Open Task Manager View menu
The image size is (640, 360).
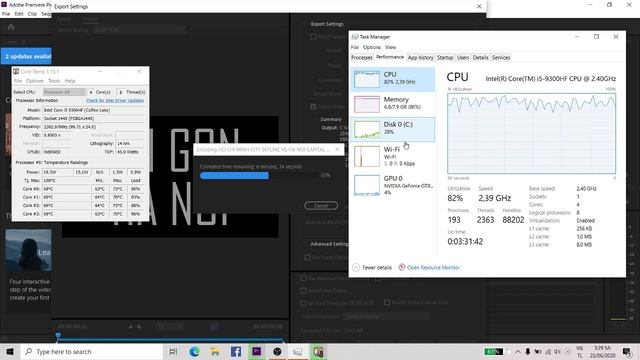(390, 47)
